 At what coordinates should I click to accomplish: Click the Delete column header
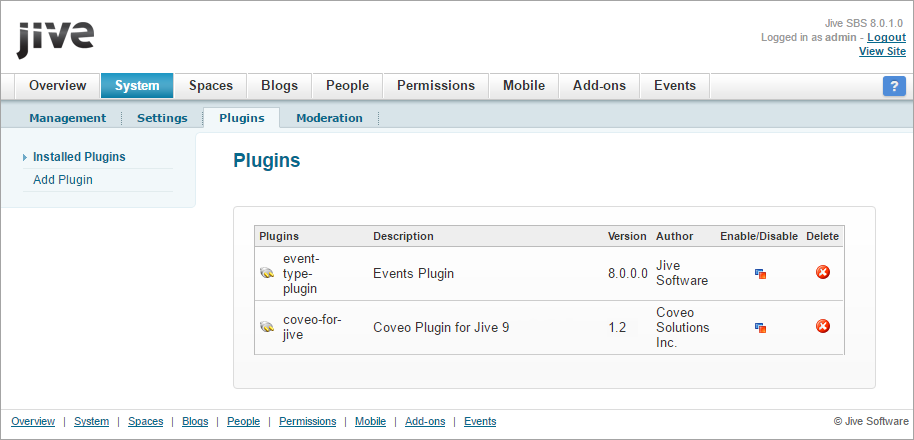(x=822, y=237)
